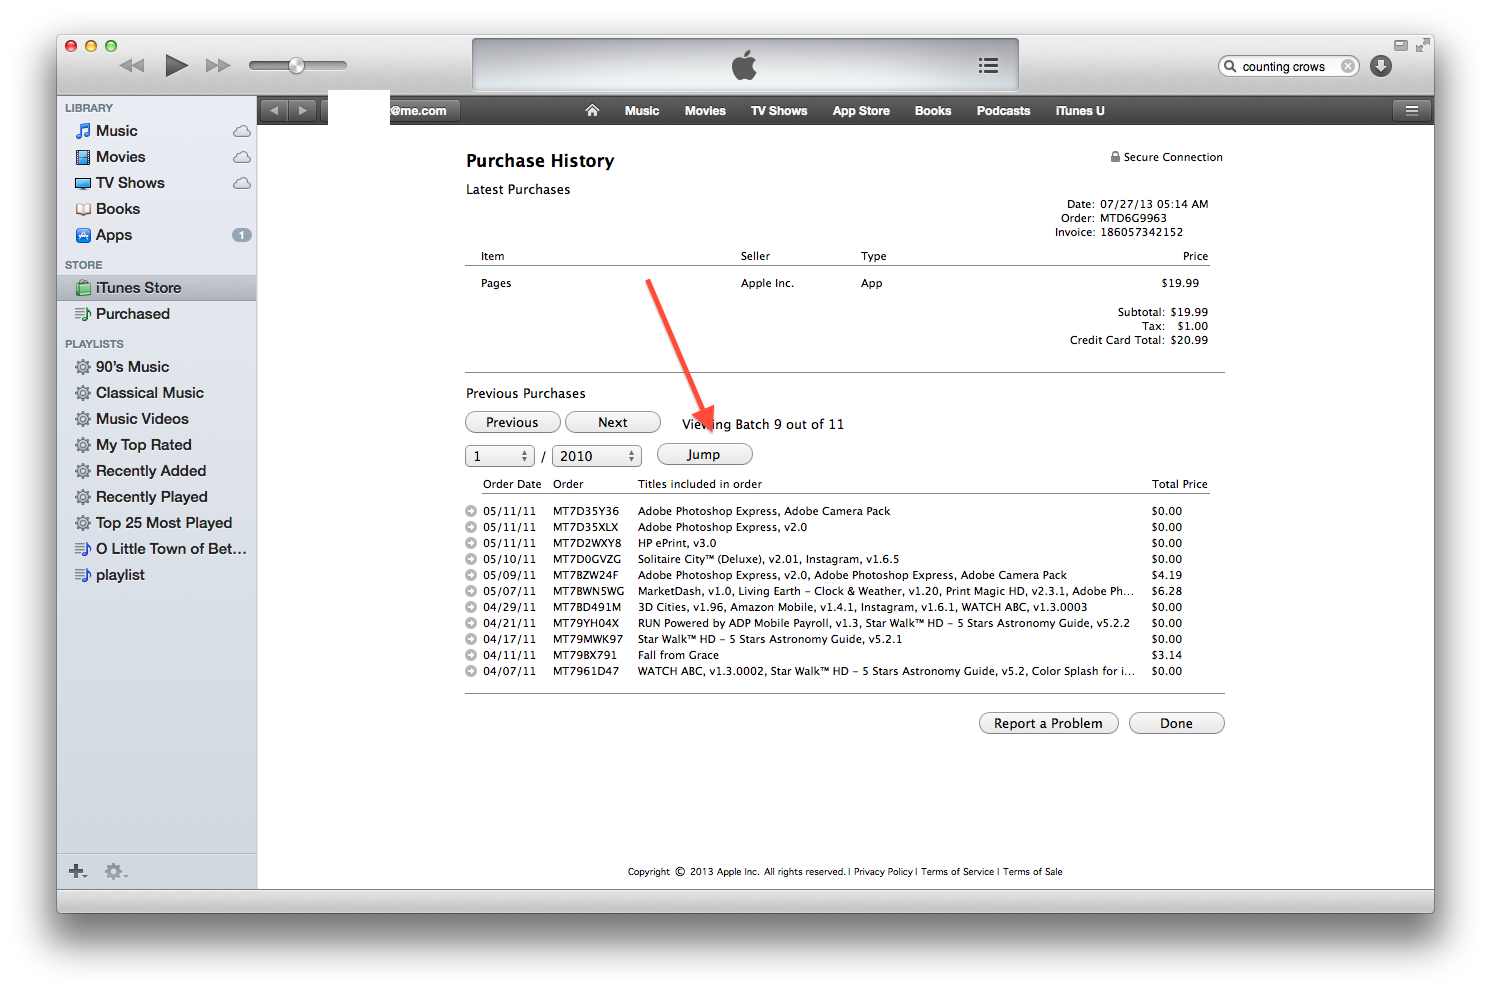1491x992 pixels.
Task: Click the cloud icon beside Movies
Action: pos(242,157)
